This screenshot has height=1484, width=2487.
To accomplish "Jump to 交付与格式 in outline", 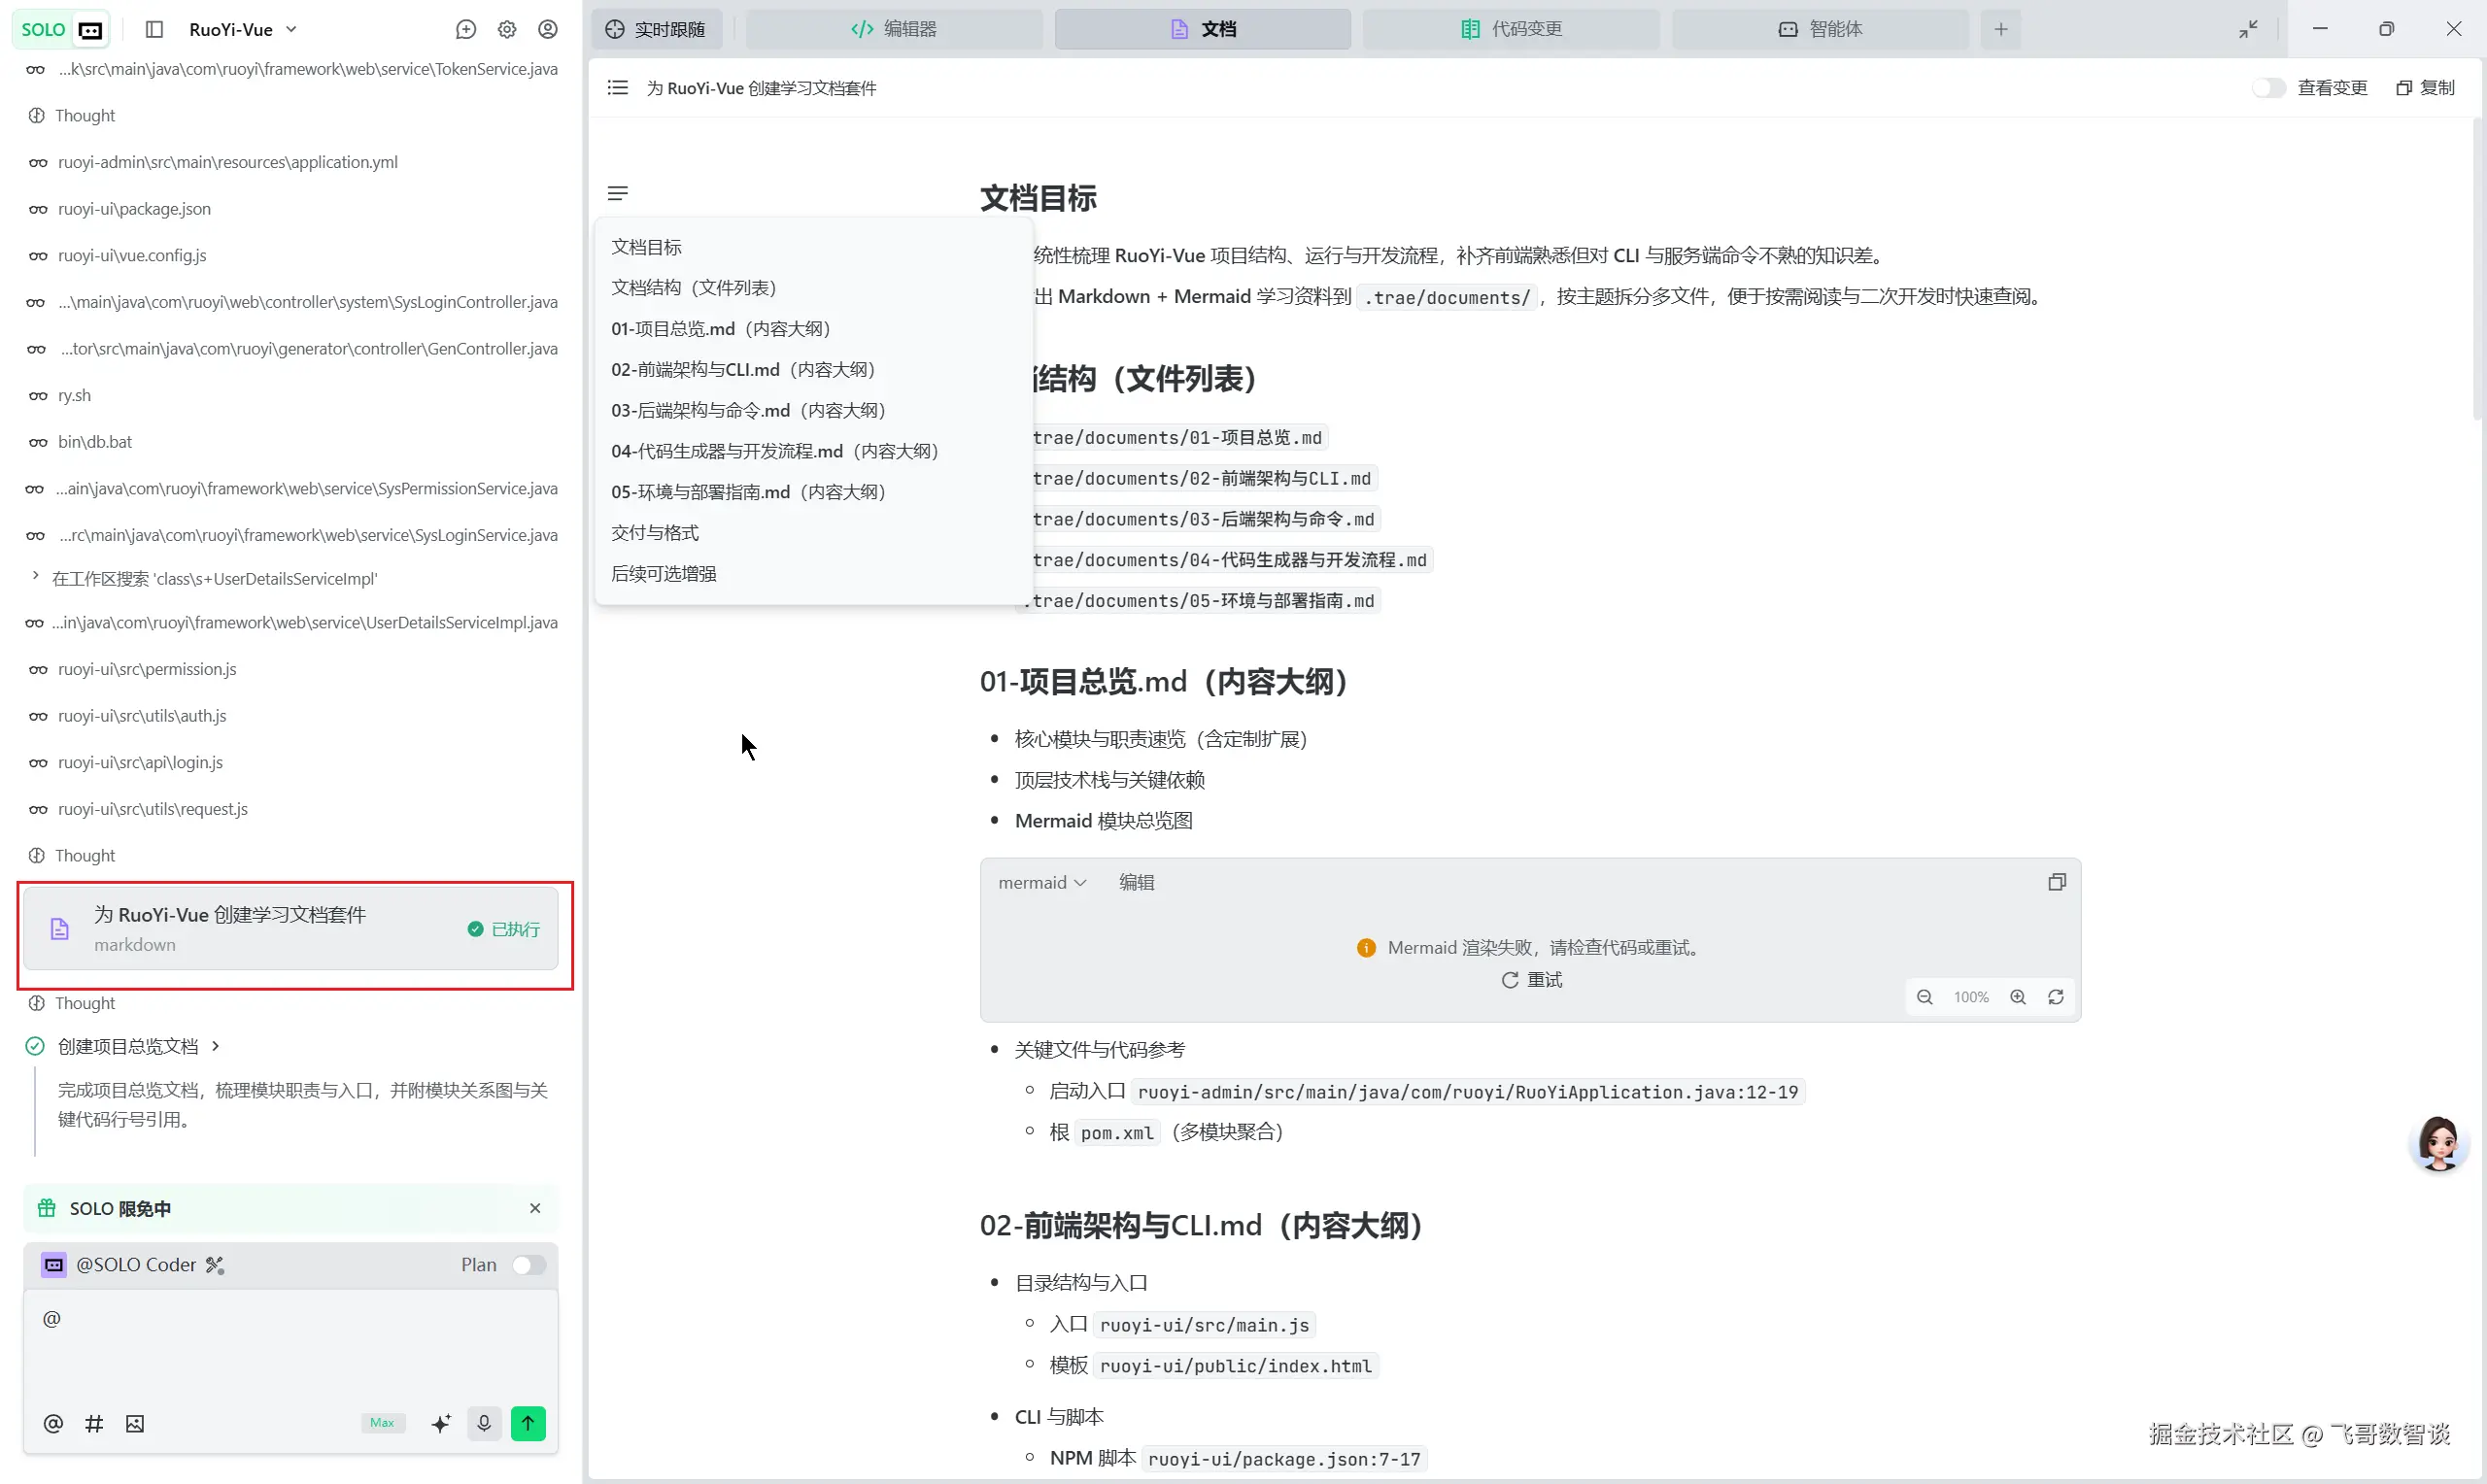I will 655,532.
